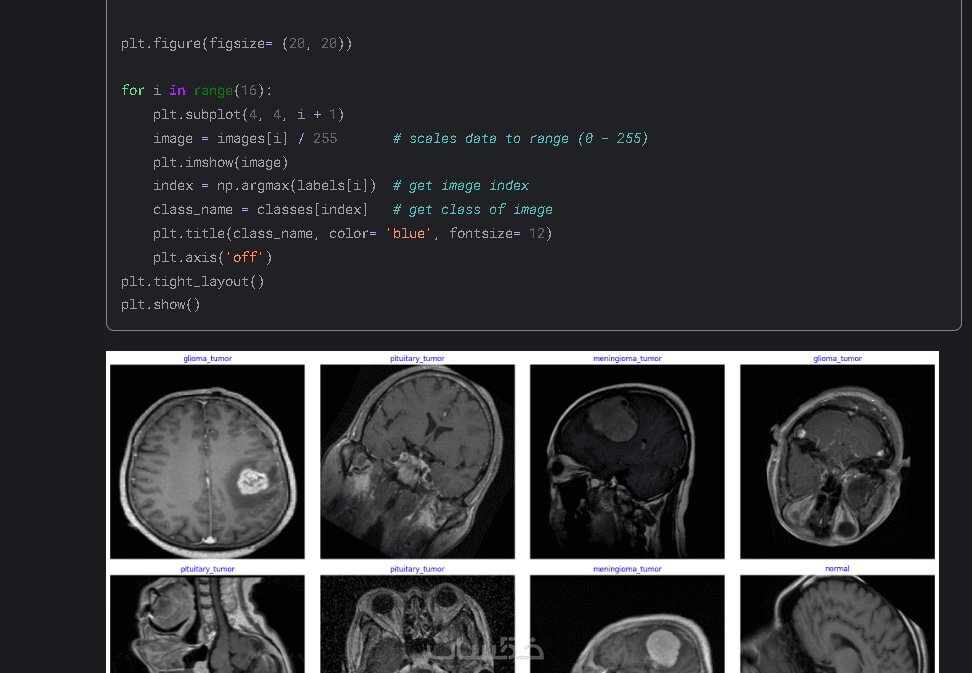Click the 'plt.title(class_name, color=...' code line

352,234
